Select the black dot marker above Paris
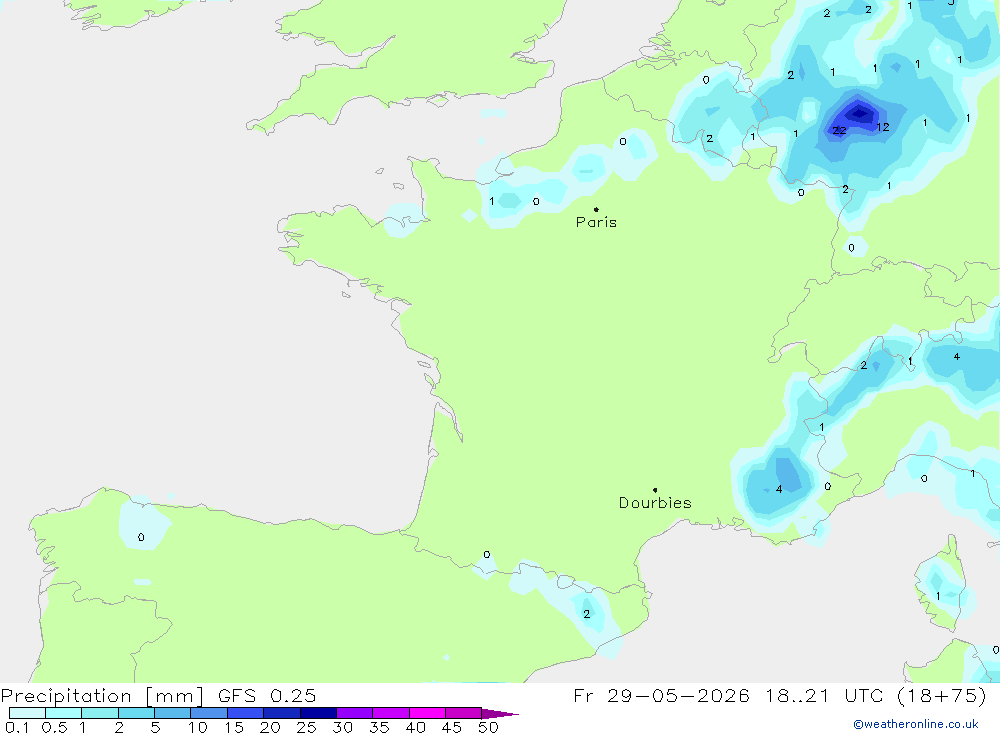The image size is (1000, 733). pos(596,209)
